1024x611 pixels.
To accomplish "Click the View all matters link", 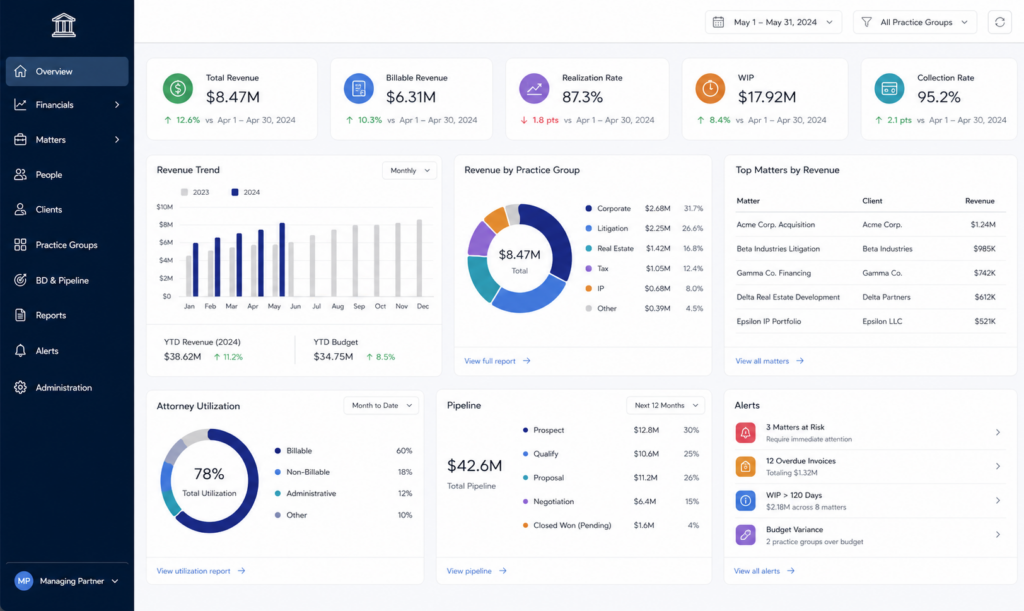I will pyautogui.click(x=769, y=361).
